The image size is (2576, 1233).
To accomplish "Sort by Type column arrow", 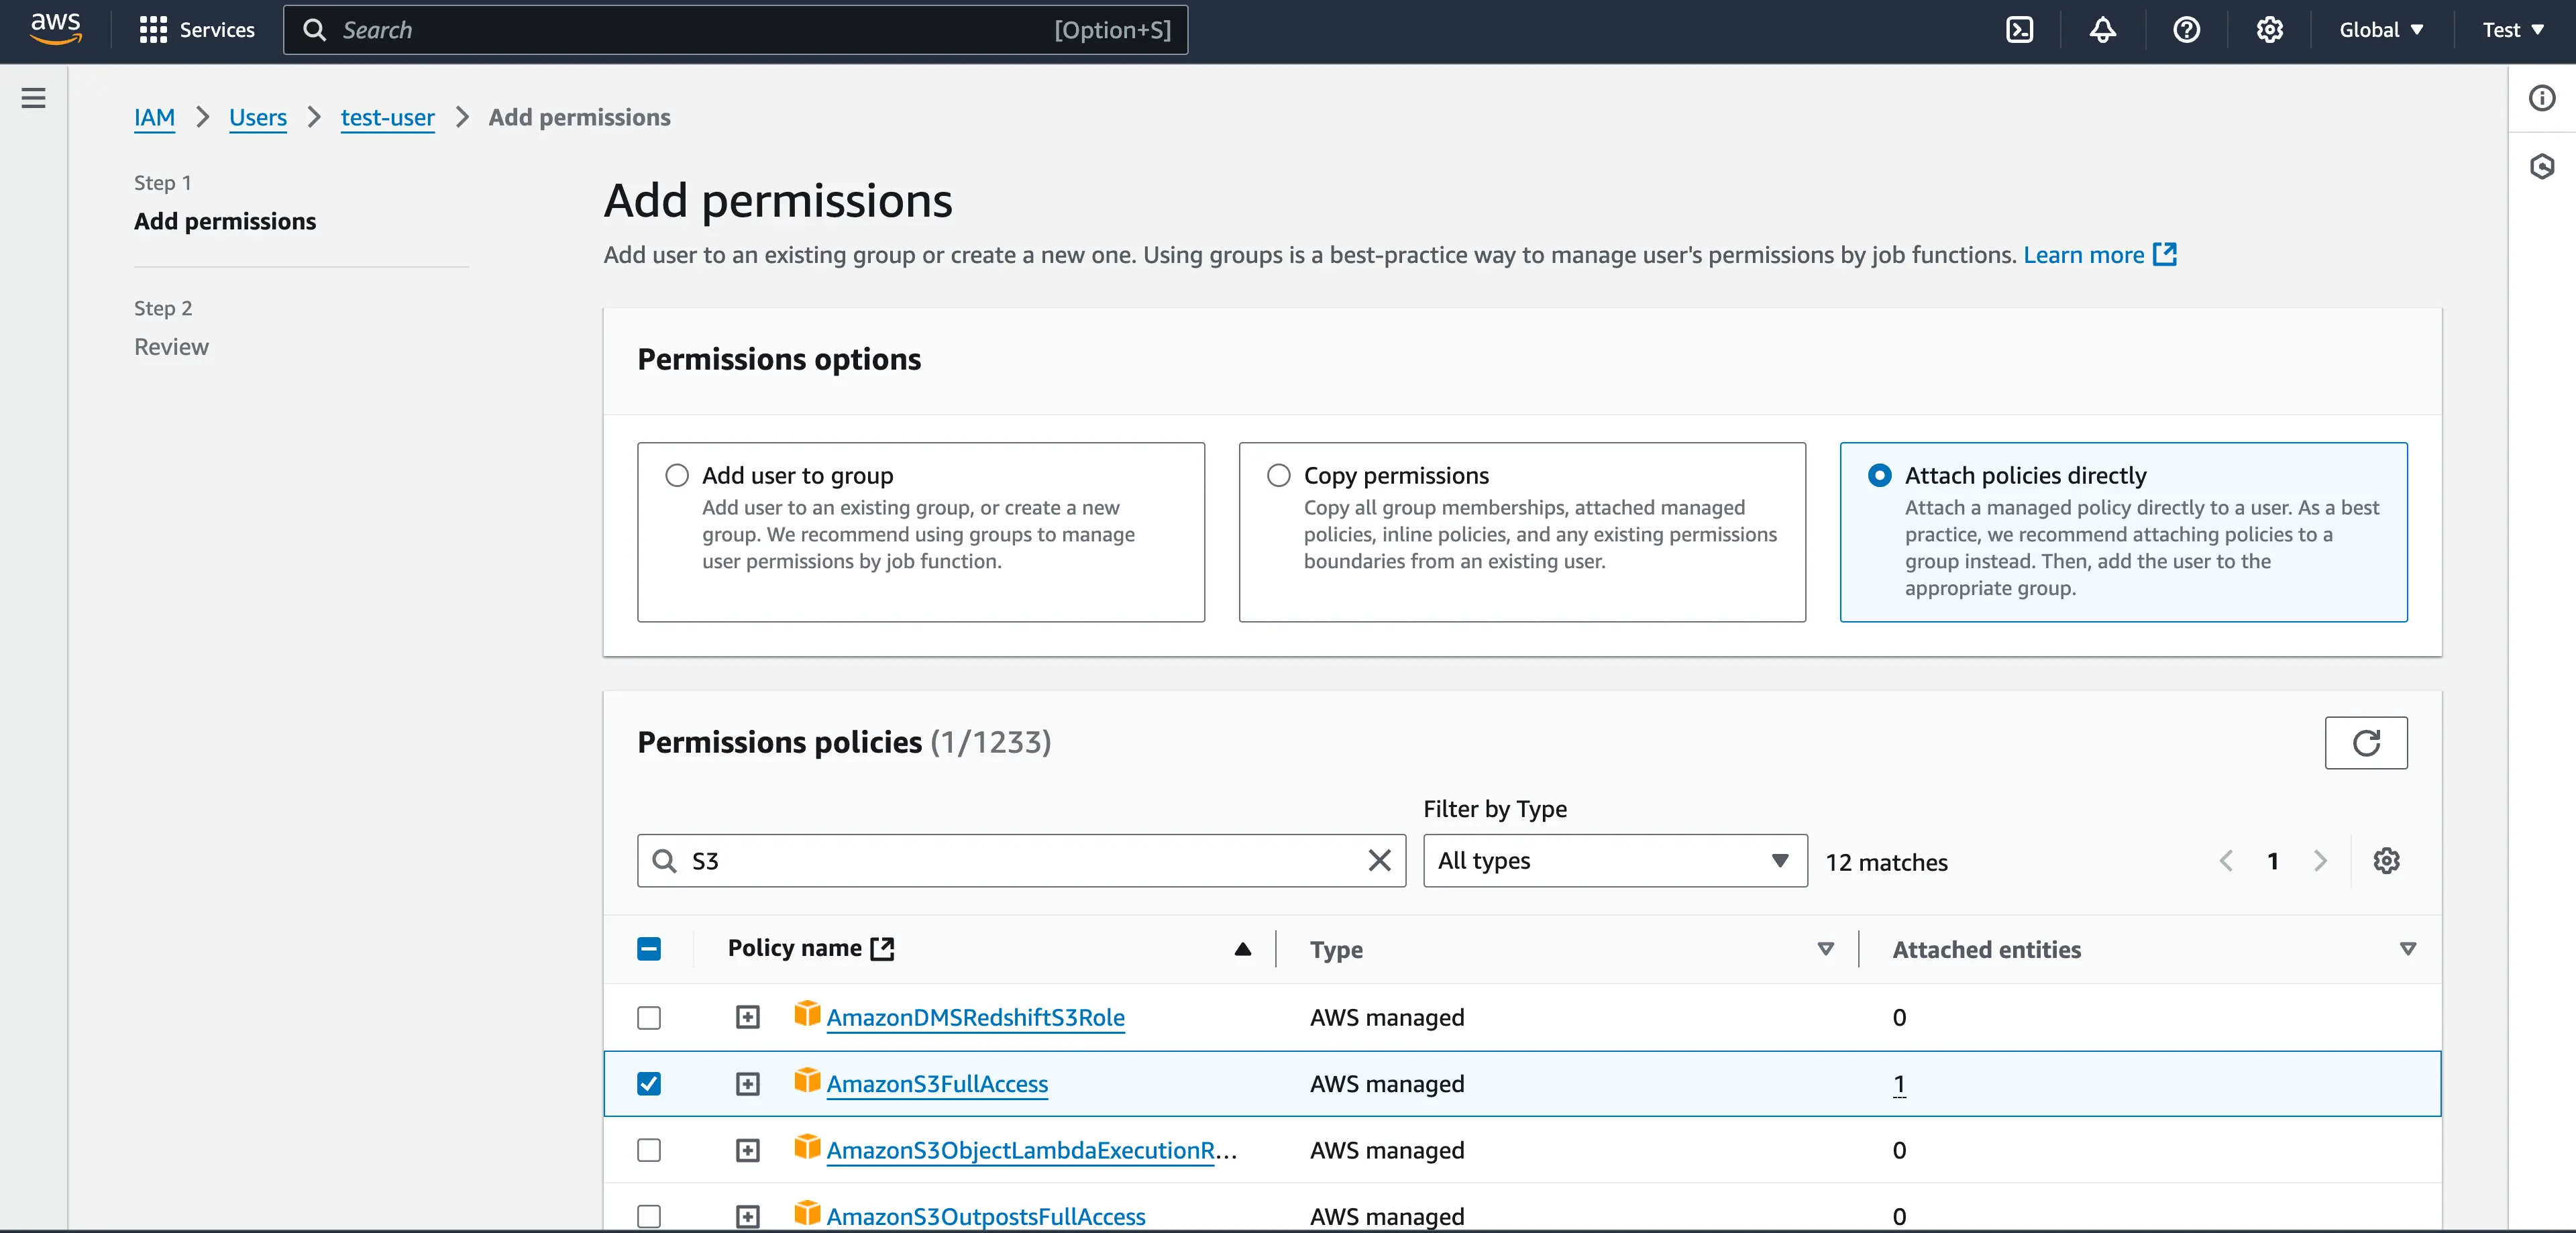I will [1825, 948].
